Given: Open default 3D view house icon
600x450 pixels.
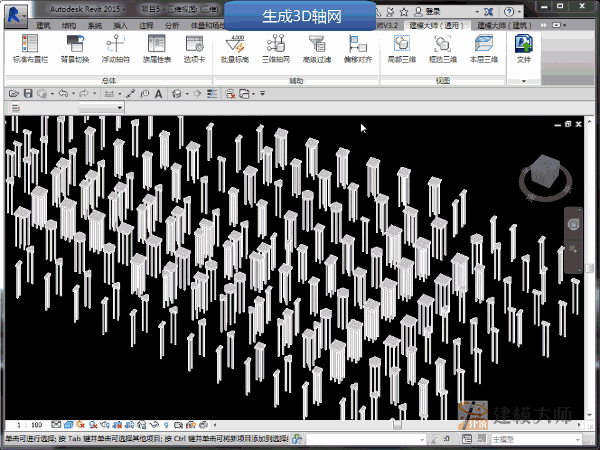Looking at the screenshot, I should [177, 93].
